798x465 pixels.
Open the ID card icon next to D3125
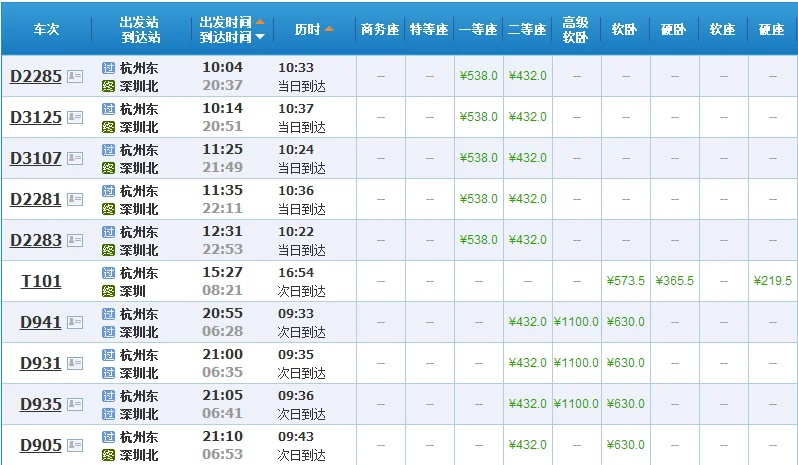tap(75, 117)
